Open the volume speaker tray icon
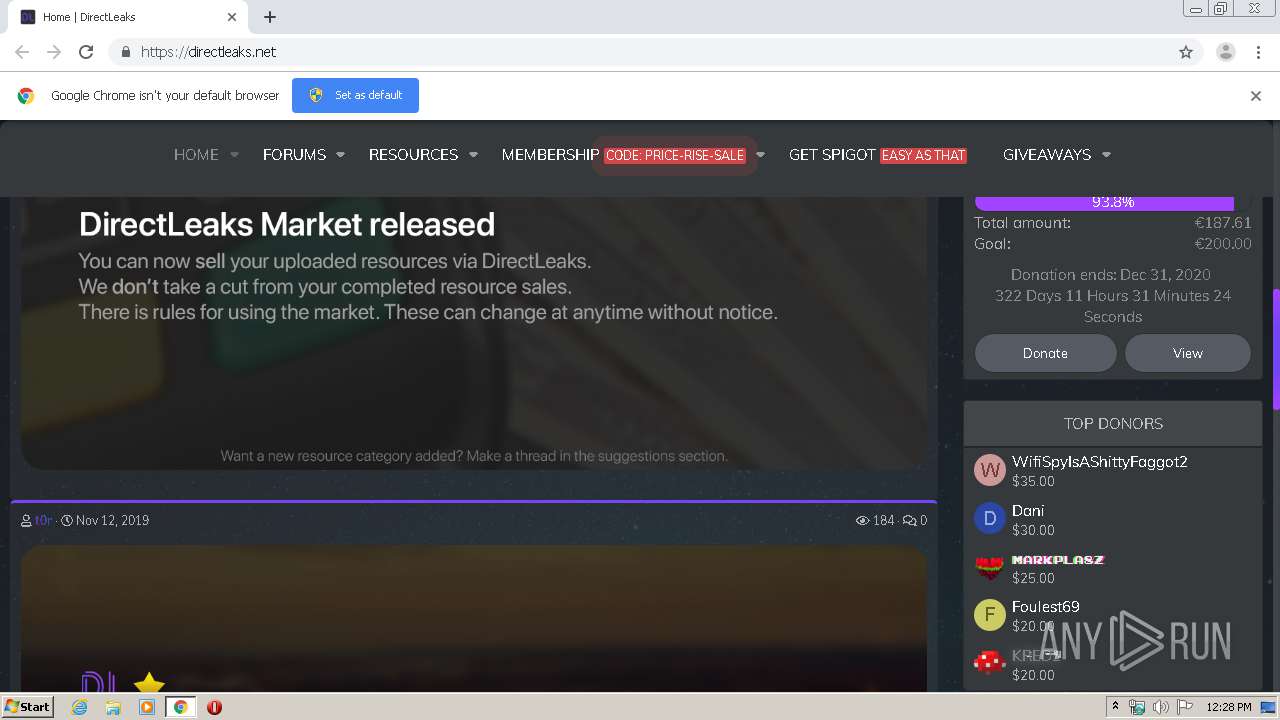This screenshot has height=720, width=1280. 1161,707
